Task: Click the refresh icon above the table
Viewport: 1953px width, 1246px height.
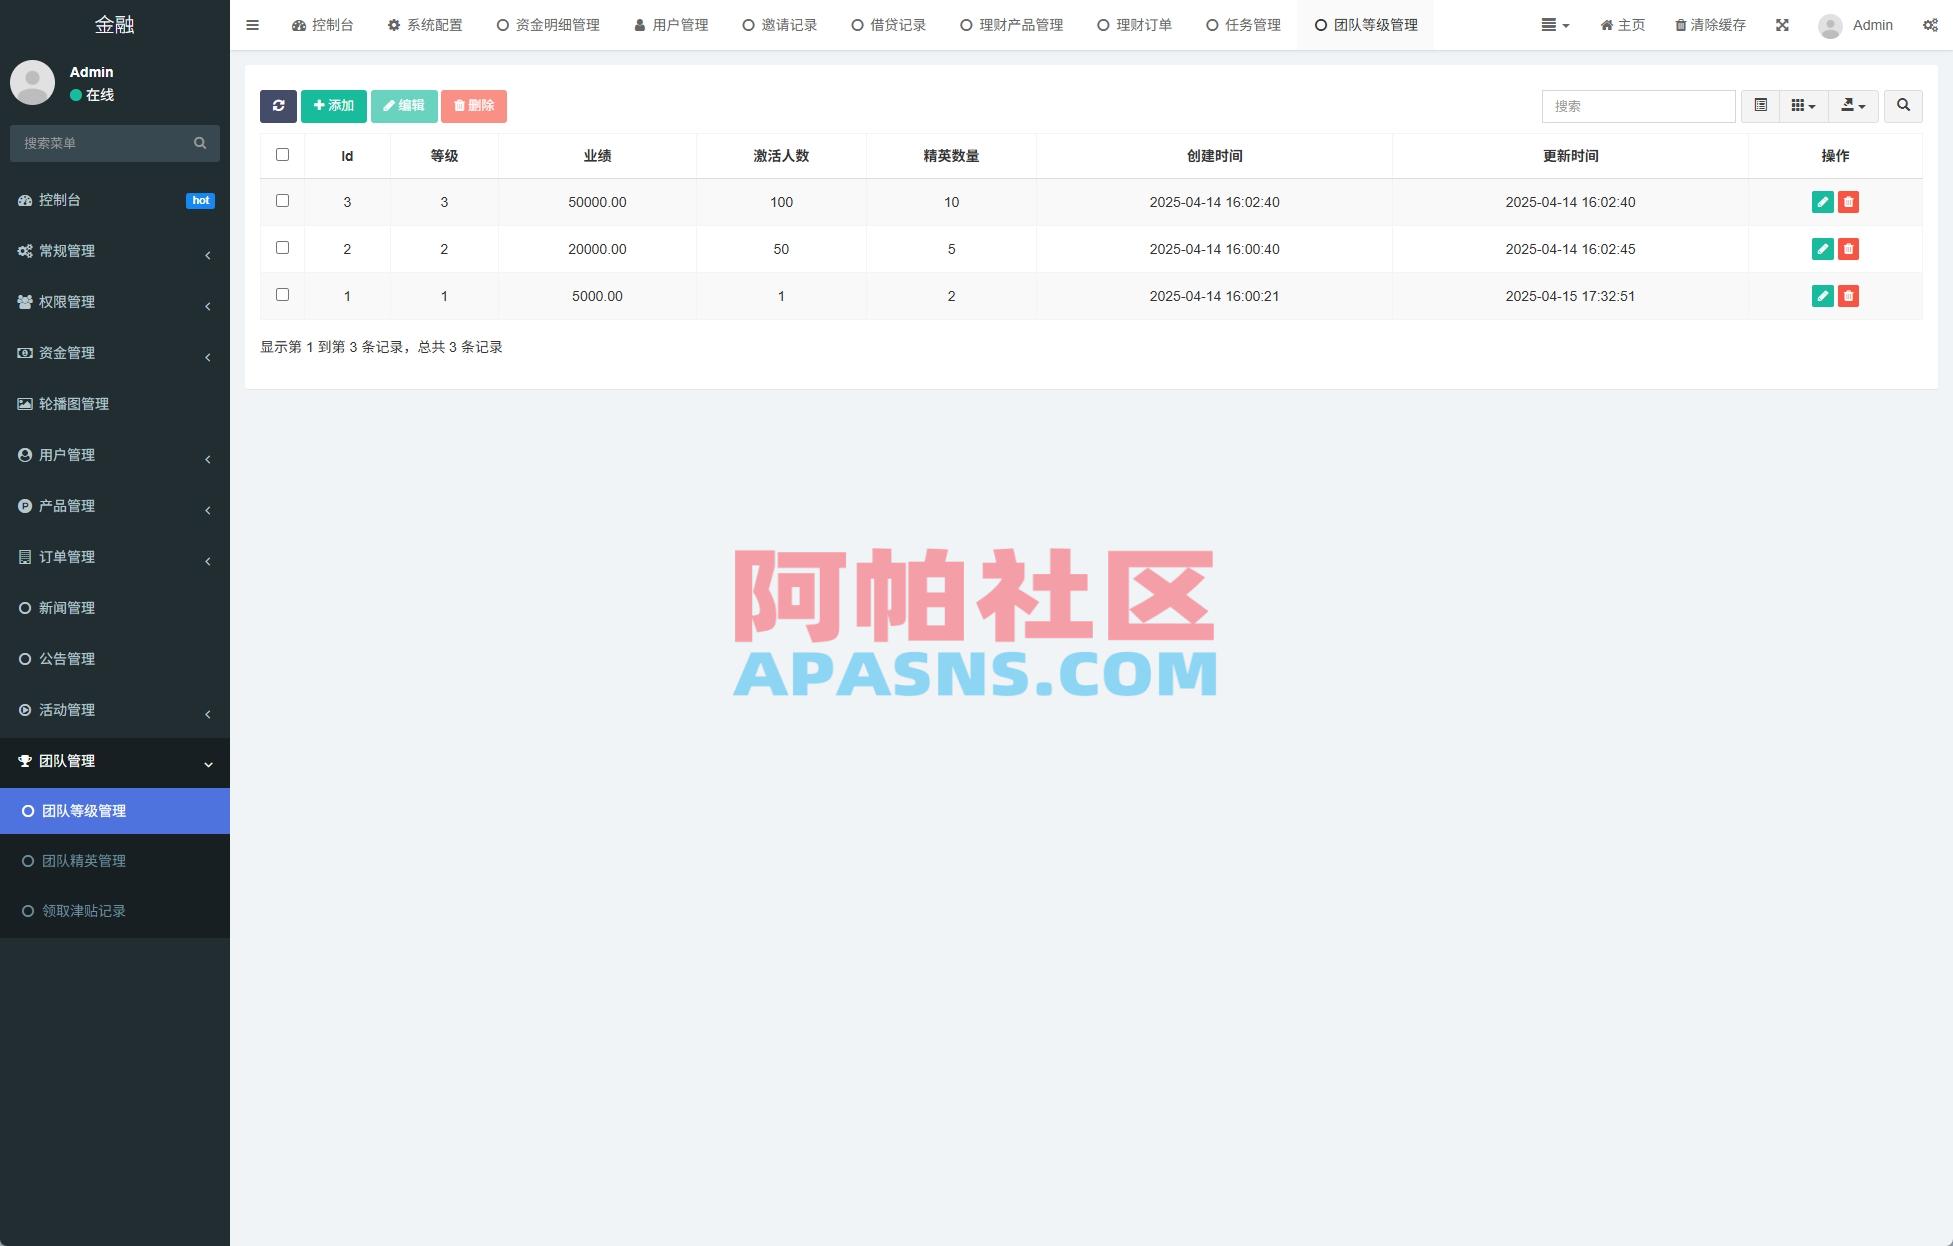Action: click(279, 106)
